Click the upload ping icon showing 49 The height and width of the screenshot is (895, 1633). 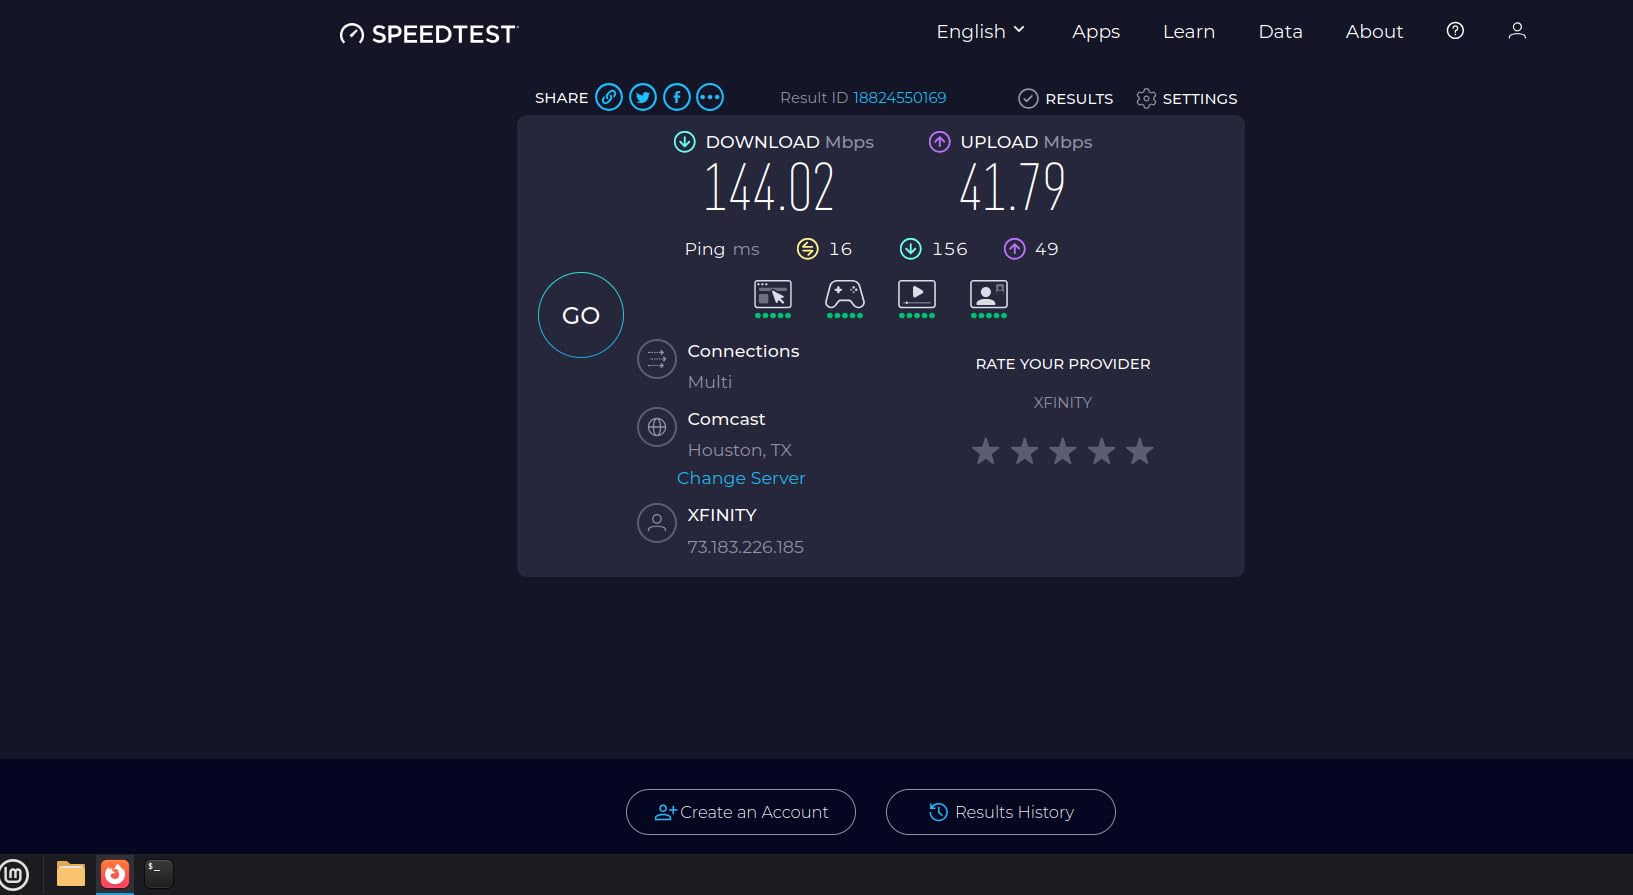pos(1015,249)
